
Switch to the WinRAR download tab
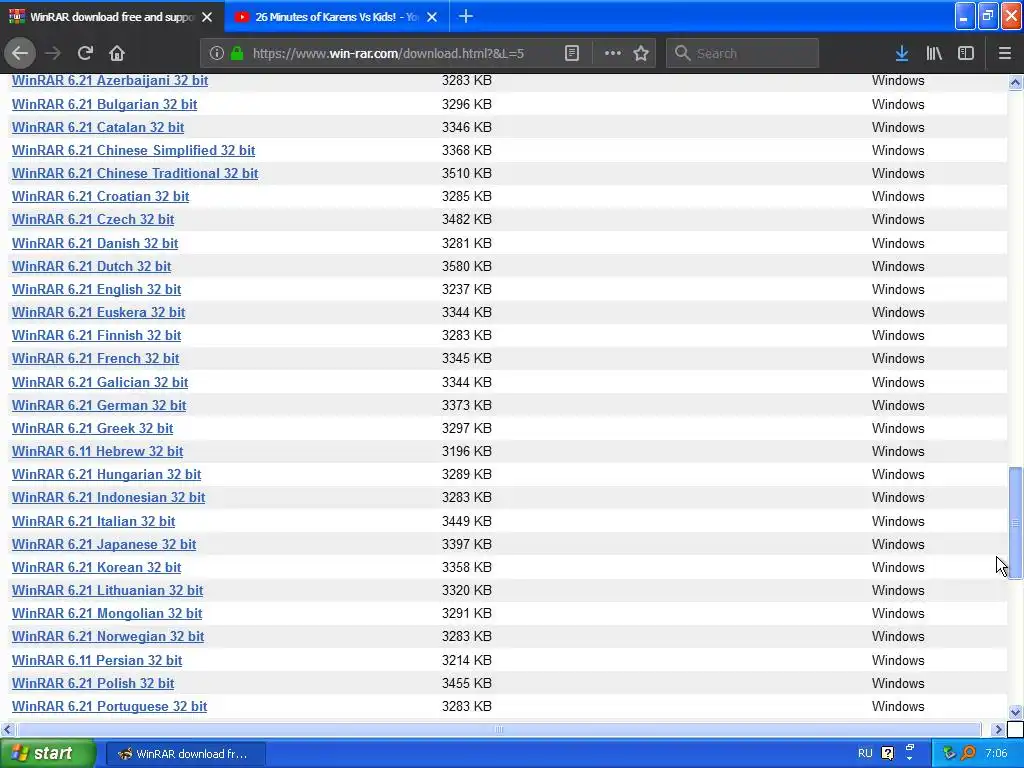(x=112, y=17)
